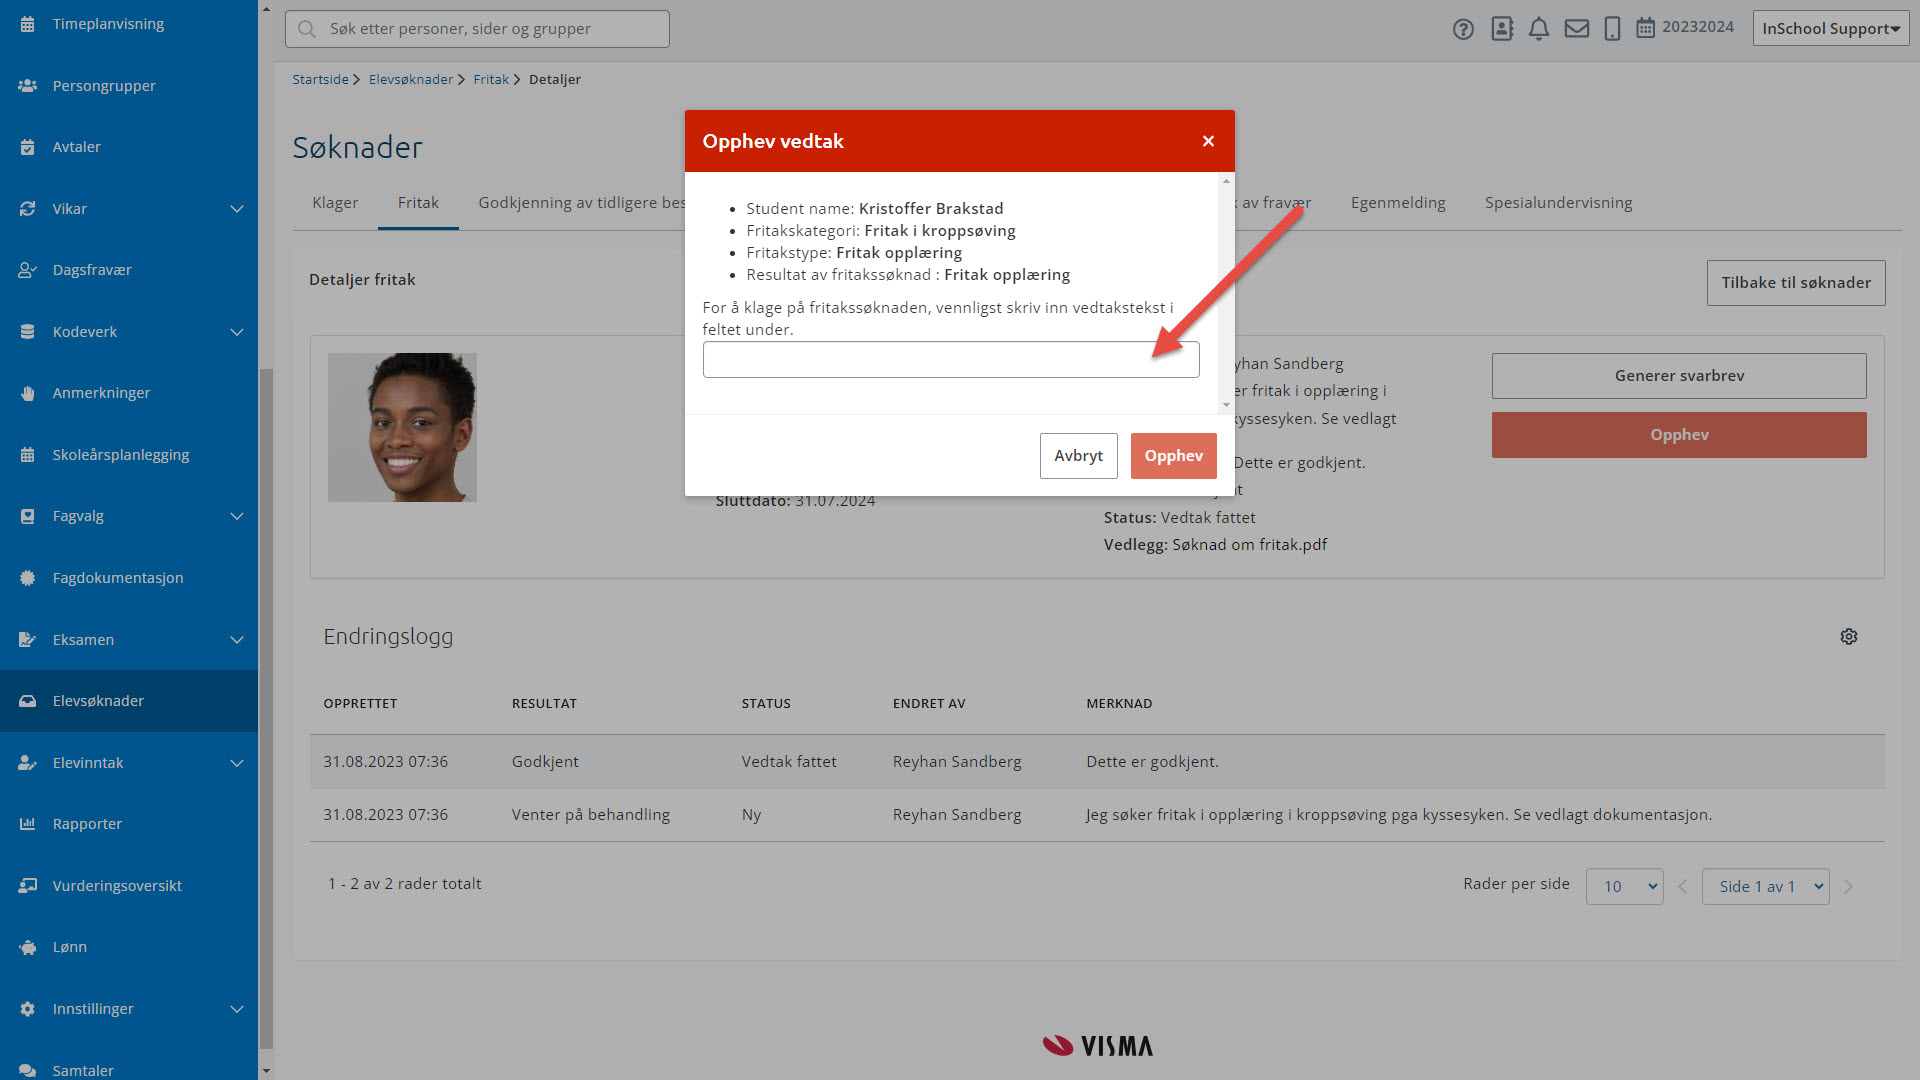Viewport: 1920px width, 1080px height.
Task: Click the Opphev button on details page
Action: [1679, 435]
